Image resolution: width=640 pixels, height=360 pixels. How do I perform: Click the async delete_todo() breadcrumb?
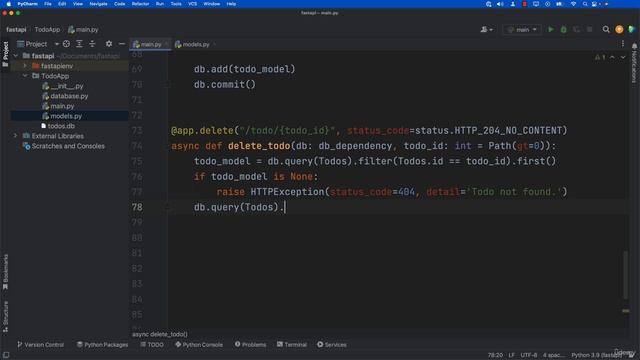click(160, 334)
